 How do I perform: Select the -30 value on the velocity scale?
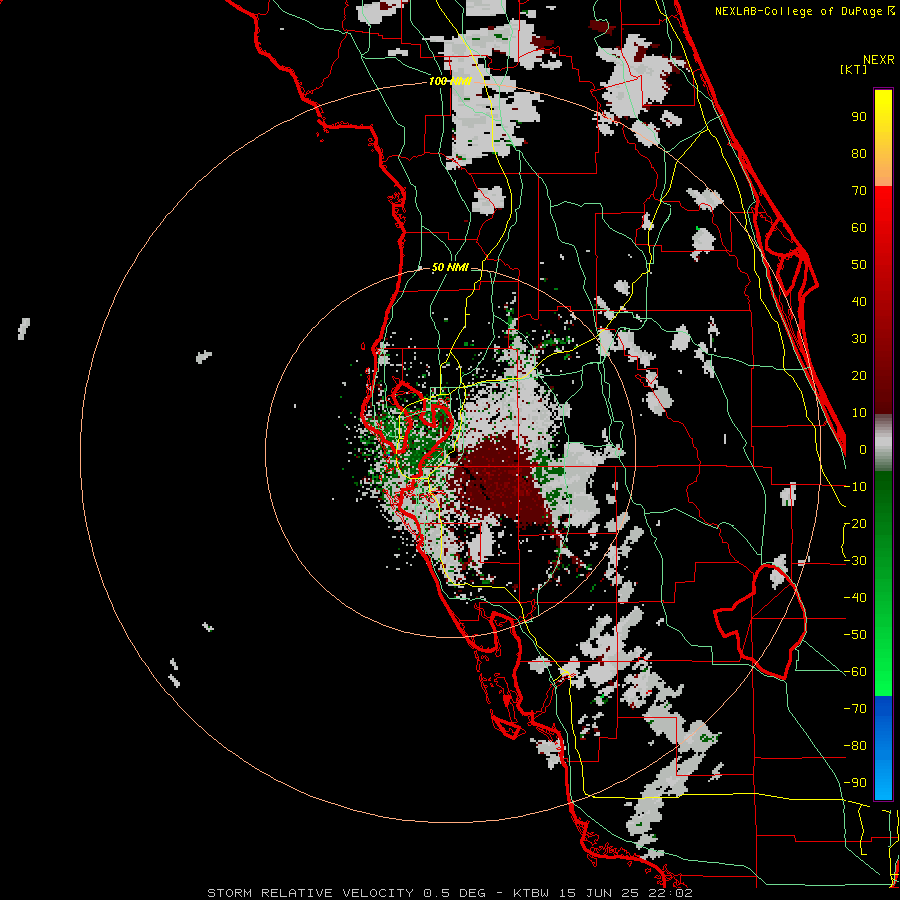[x=855, y=561]
